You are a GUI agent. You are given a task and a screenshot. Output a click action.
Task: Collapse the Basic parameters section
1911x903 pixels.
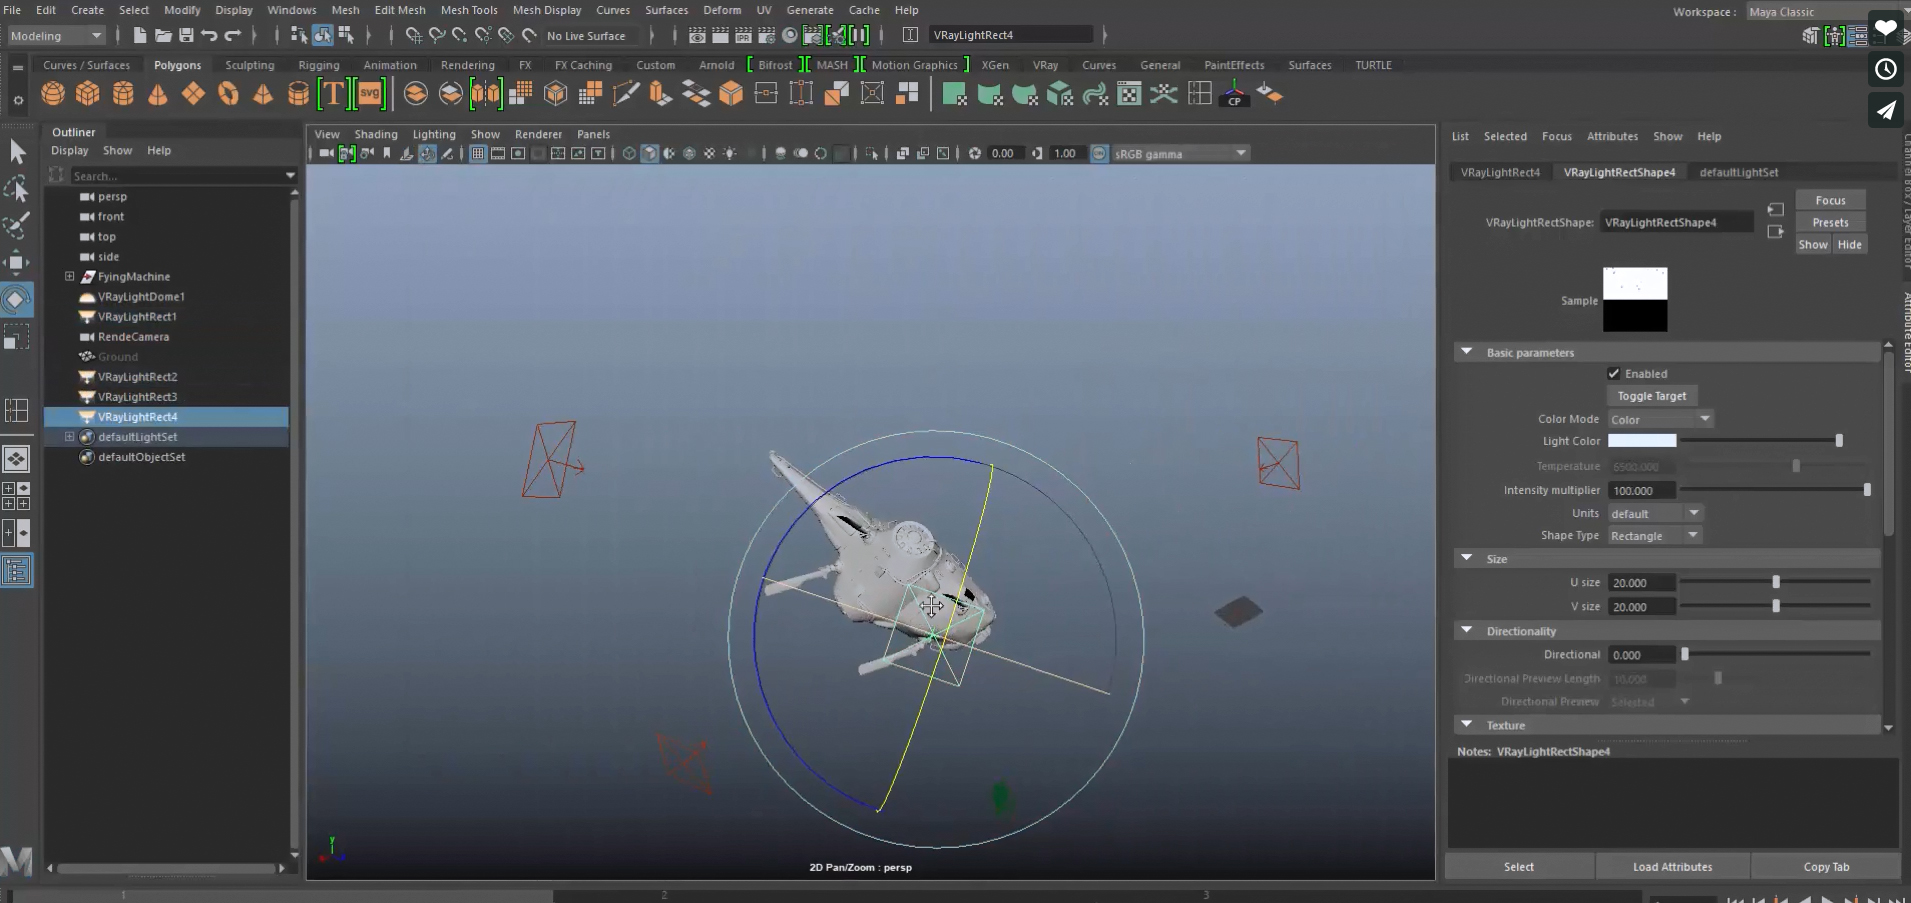click(x=1467, y=352)
